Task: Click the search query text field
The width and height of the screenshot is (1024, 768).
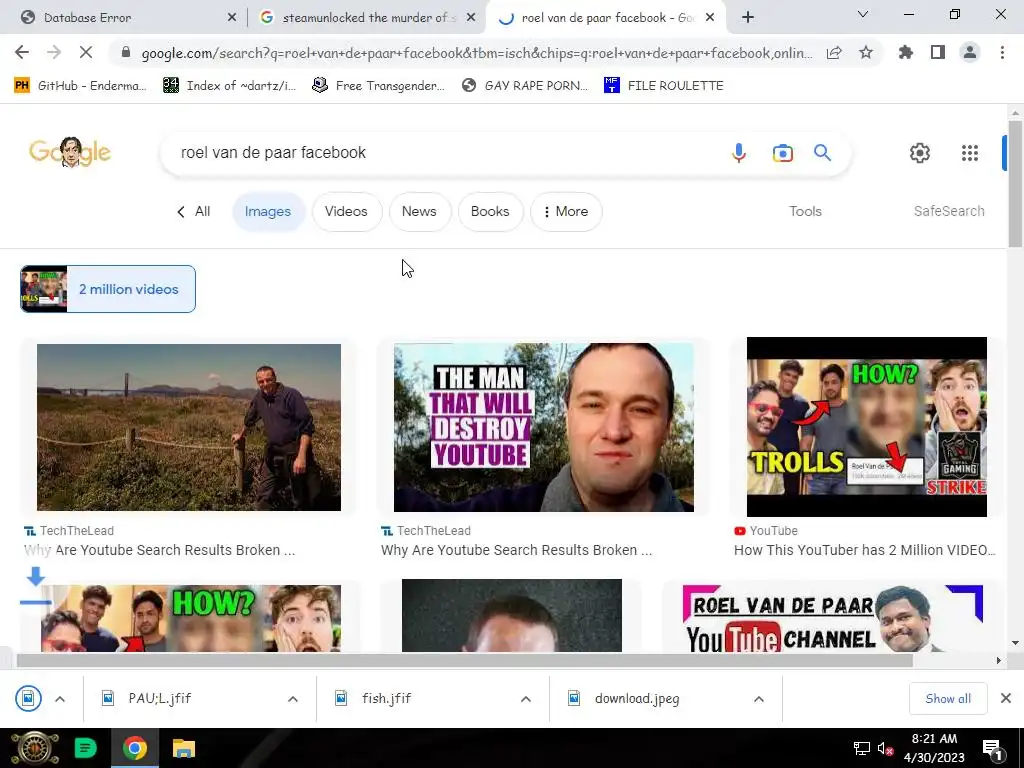Action: point(444,153)
